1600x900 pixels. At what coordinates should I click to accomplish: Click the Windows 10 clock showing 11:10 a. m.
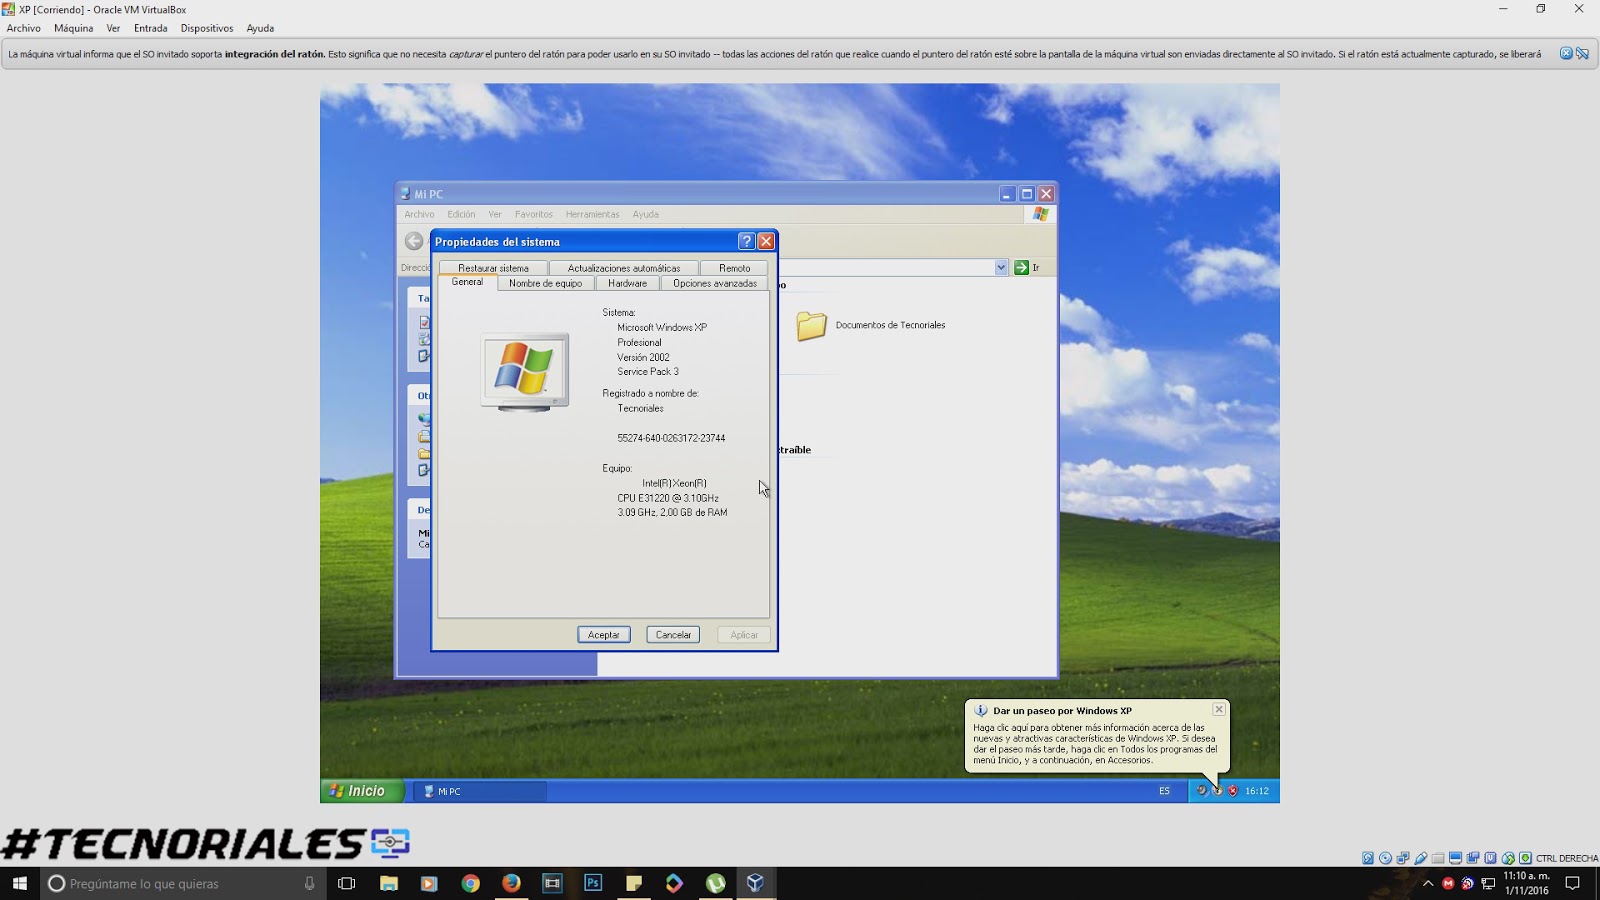(1526, 883)
